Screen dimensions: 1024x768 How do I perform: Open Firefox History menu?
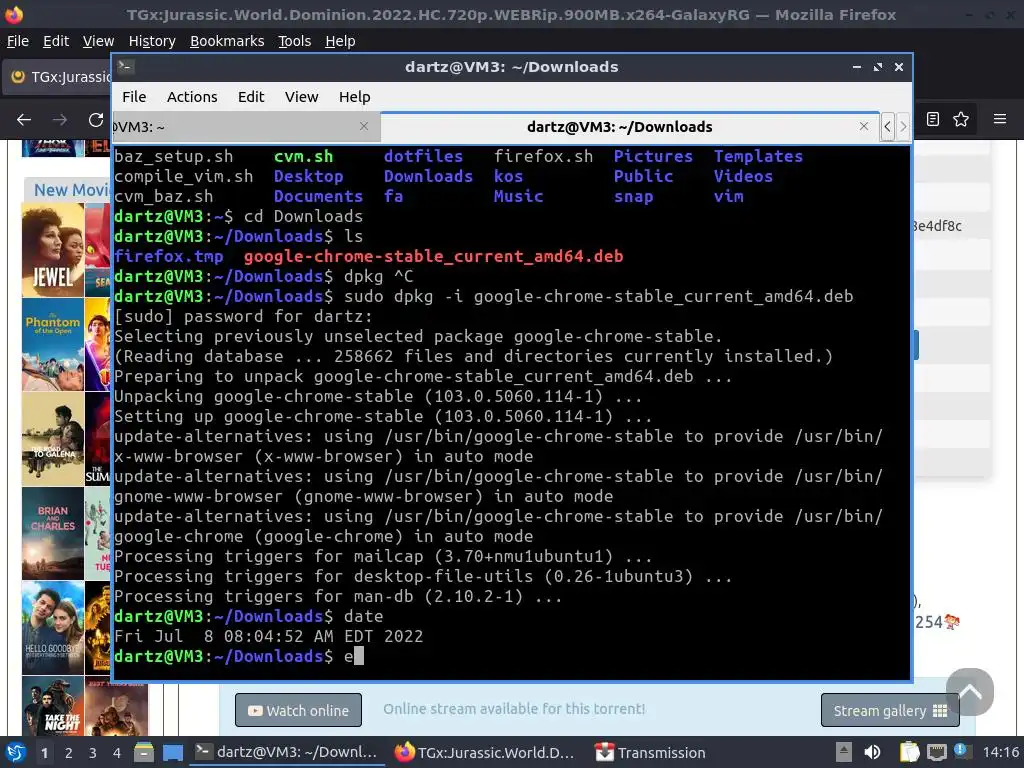152,41
